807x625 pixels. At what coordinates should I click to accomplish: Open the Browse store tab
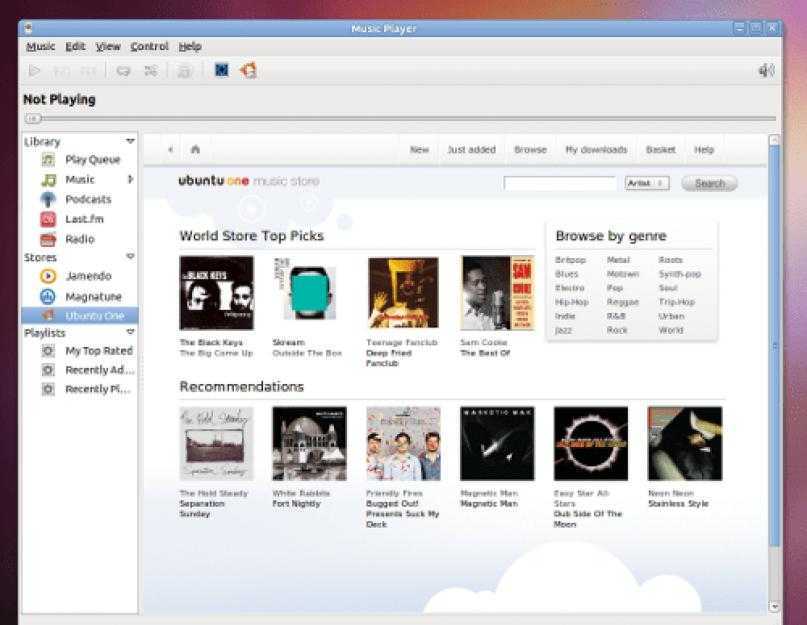(530, 150)
